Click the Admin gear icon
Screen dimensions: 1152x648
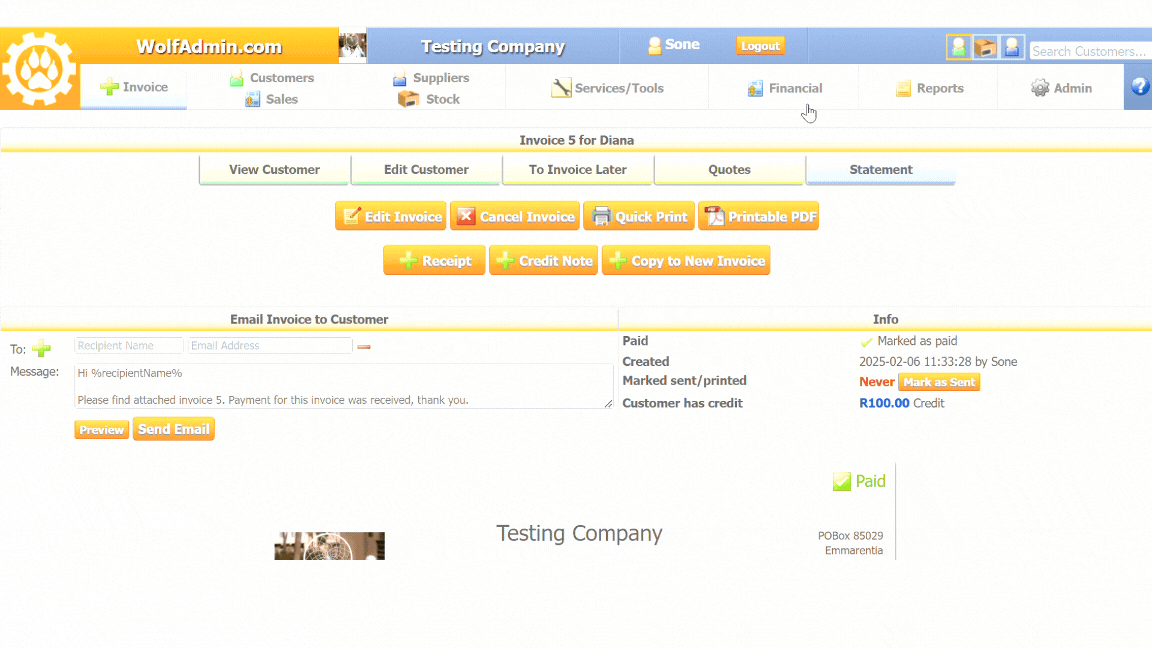pyautogui.click(x=1040, y=87)
